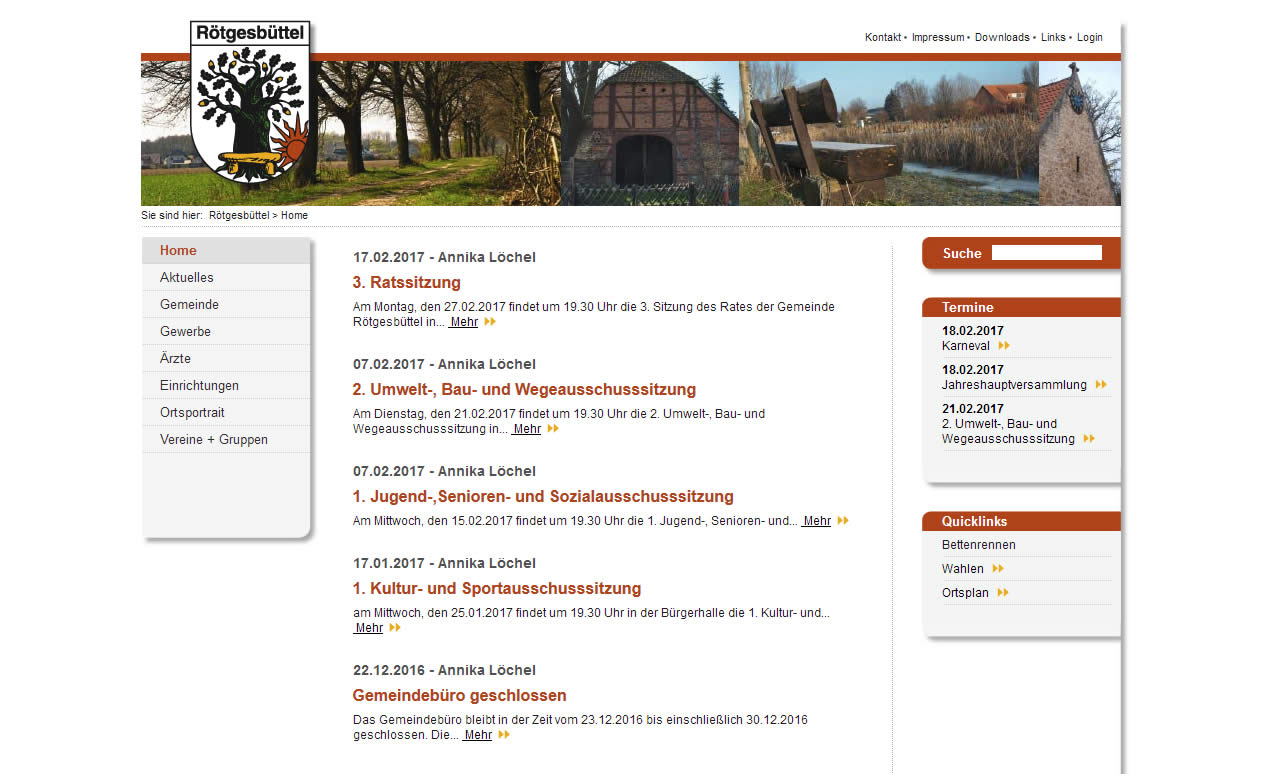Image resolution: width=1262 pixels, height=774 pixels.
Task: Navigate to Einrichtungen
Action: click(x=226, y=386)
